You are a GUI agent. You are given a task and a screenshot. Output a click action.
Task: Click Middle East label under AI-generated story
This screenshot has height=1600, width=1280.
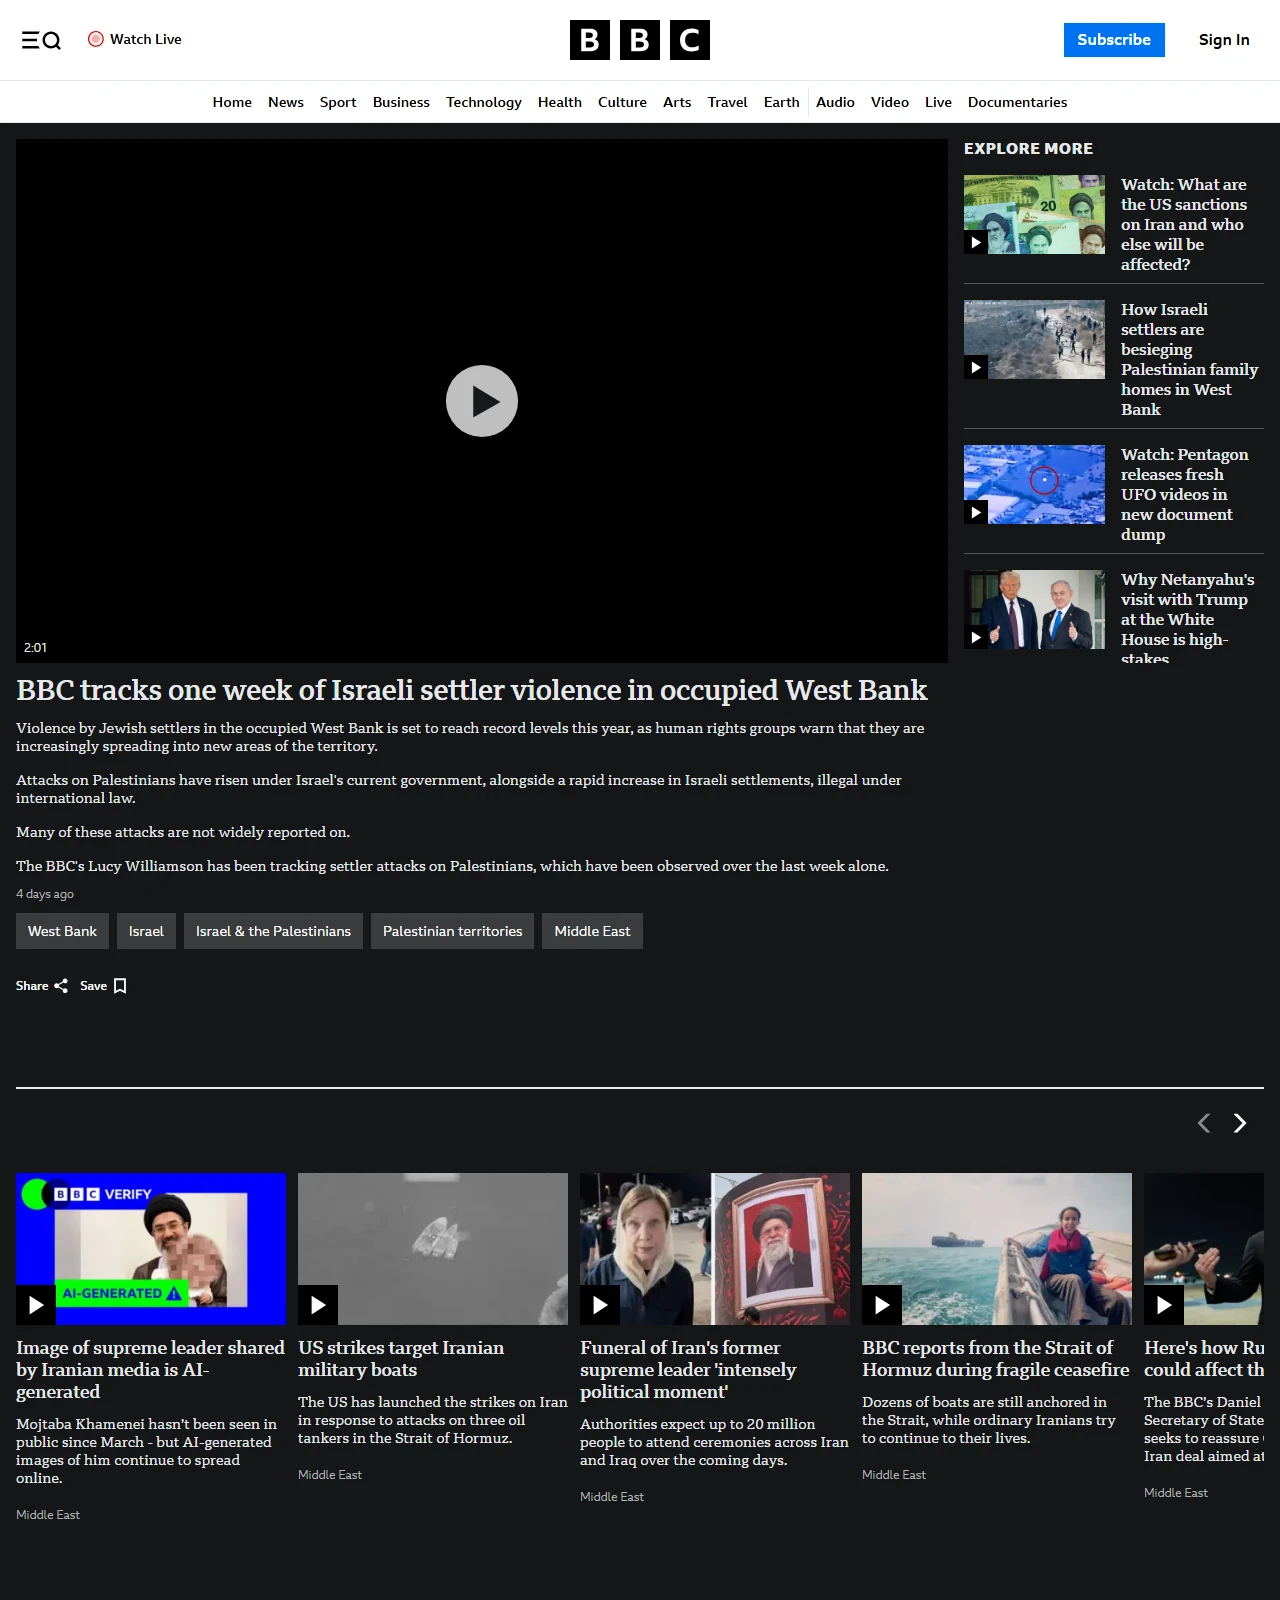coord(48,1515)
